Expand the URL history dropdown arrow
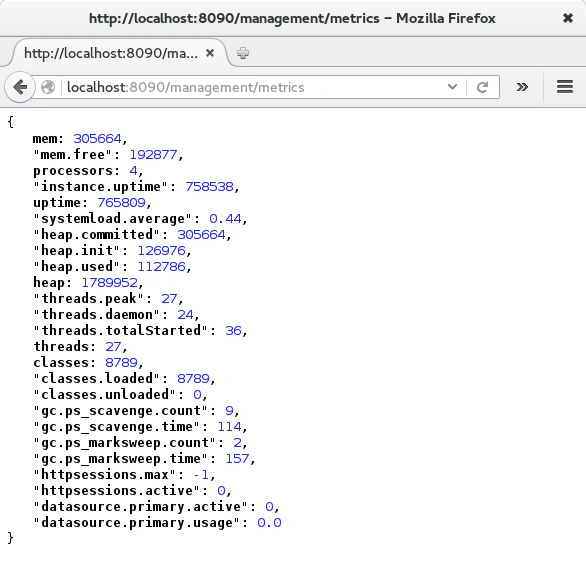The width and height of the screenshot is (586, 565). click(x=452, y=87)
